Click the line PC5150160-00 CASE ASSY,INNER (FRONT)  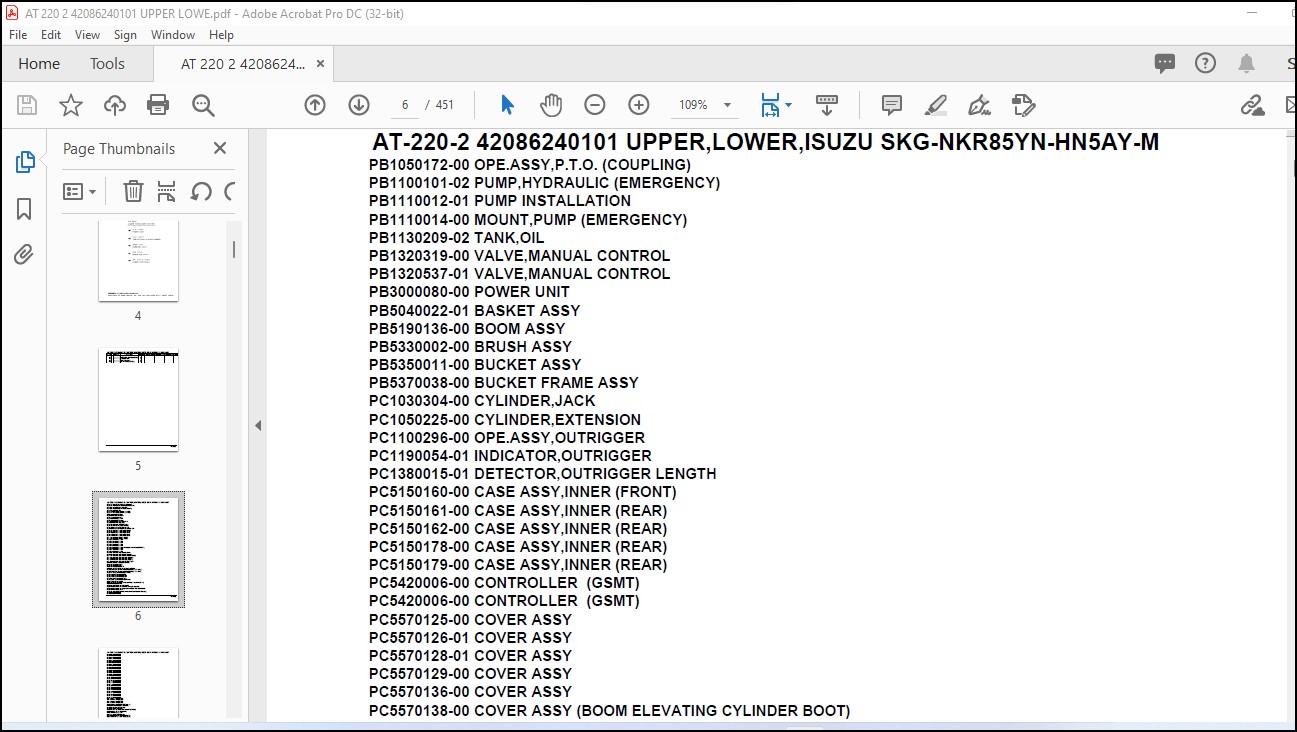coord(523,492)
